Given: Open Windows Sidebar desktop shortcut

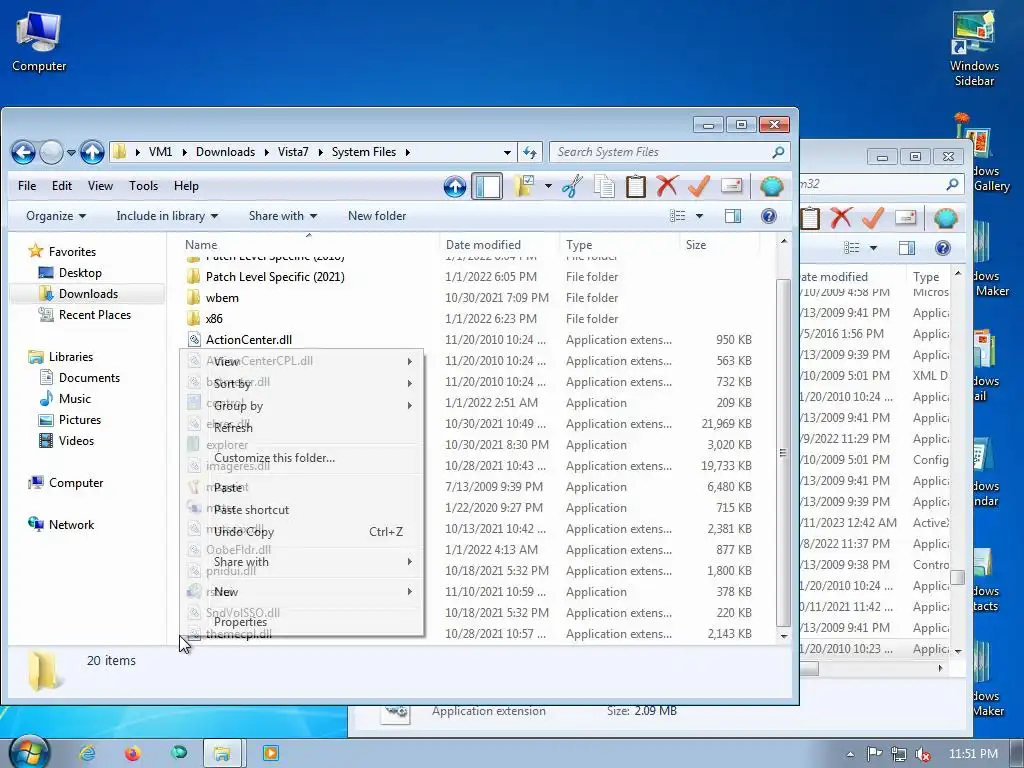Looking at the screenshot, I should coord(974,50).
